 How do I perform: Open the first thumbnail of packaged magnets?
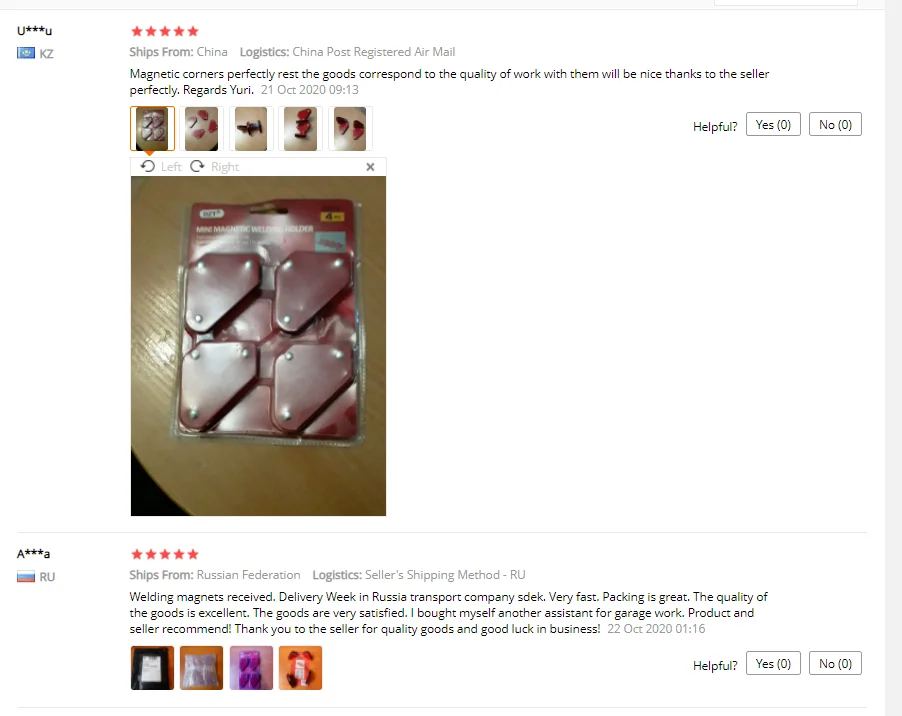[x=152, y=129]
